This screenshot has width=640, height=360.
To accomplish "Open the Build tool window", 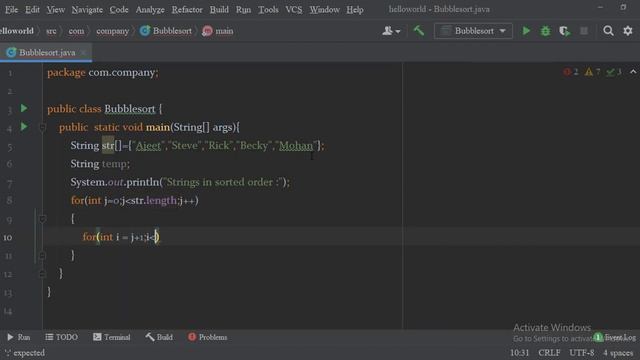I will (159, 337).
